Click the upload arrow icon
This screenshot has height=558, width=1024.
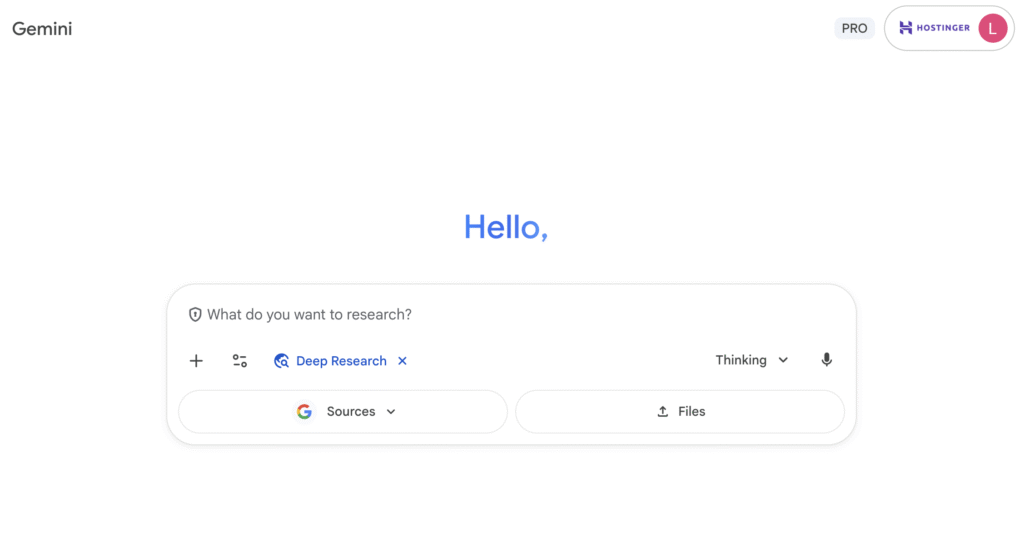(x=662, y=411)
